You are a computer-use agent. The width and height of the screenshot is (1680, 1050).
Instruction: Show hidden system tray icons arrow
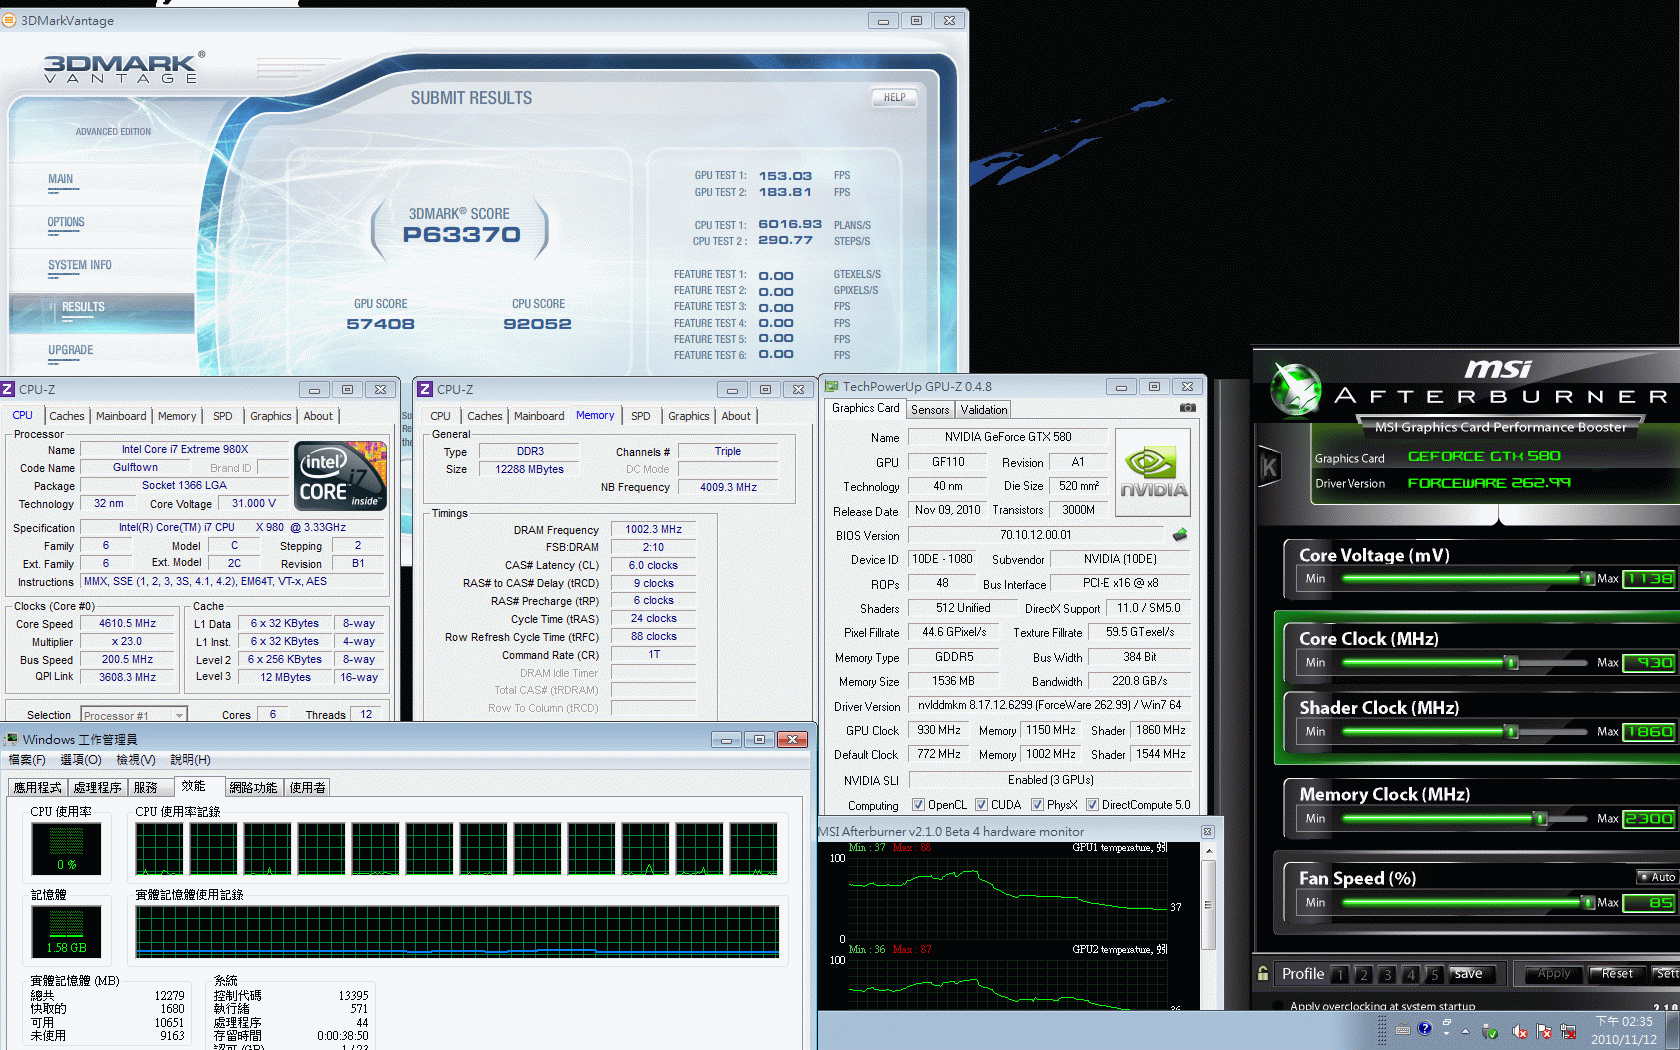[x=1465, y=1031]
